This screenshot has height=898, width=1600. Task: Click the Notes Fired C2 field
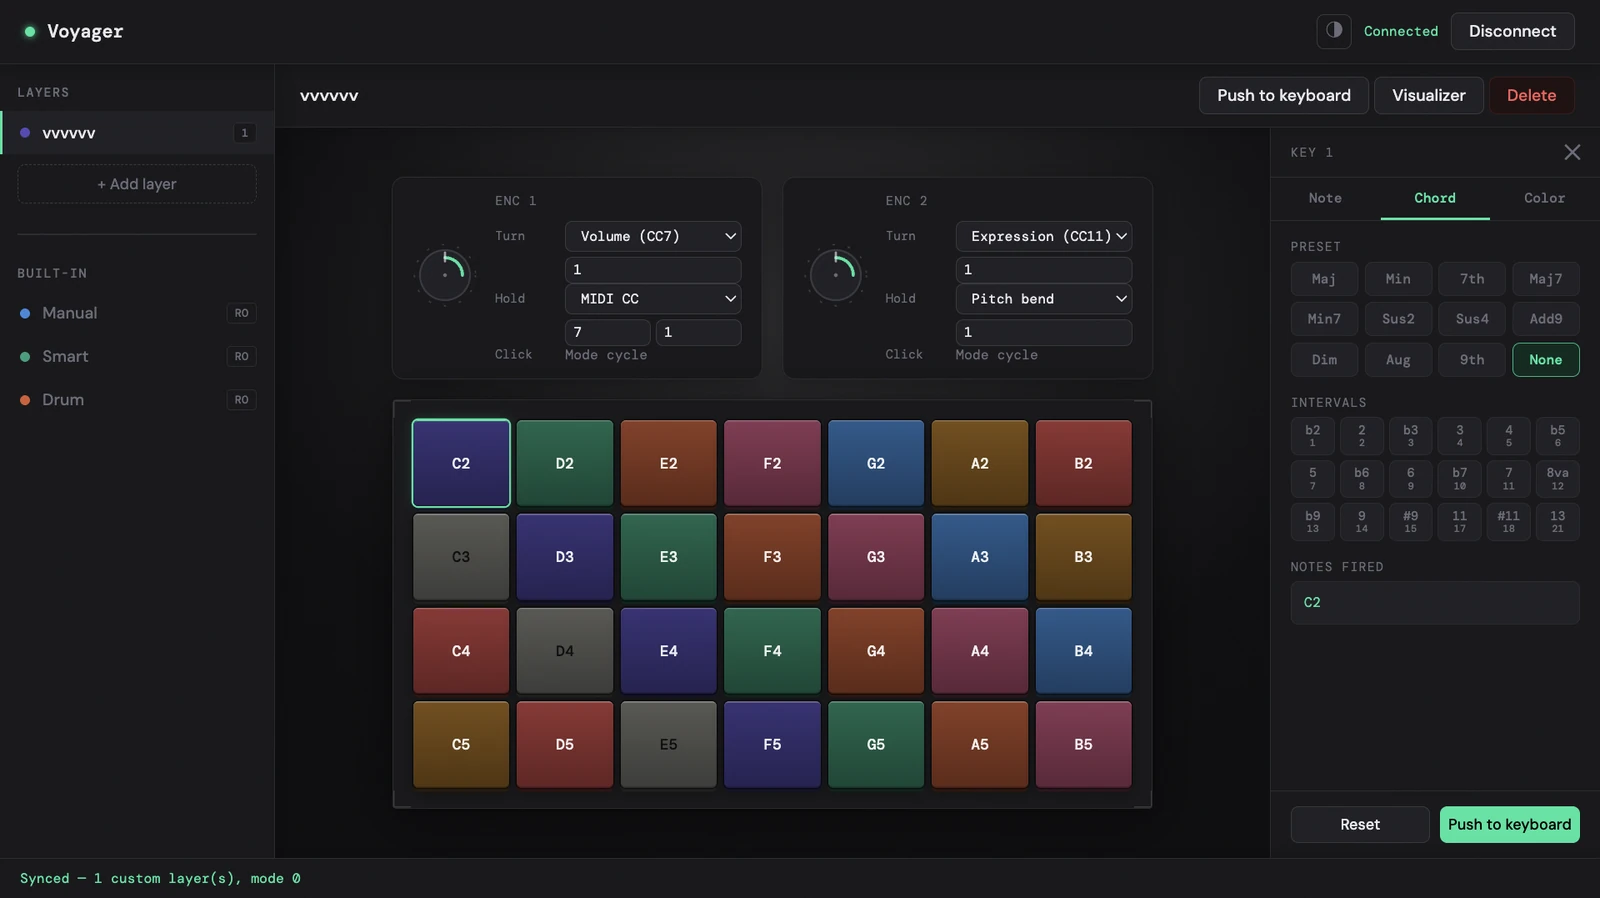click(1435, 603)
